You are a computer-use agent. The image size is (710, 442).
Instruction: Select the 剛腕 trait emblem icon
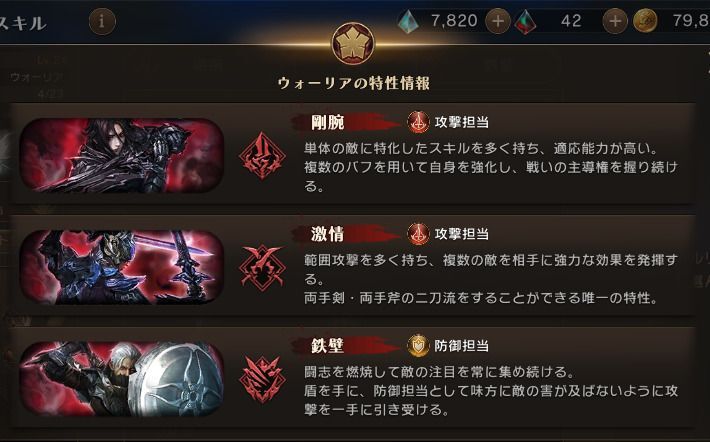pyautogui.click(x=262, y=156)
